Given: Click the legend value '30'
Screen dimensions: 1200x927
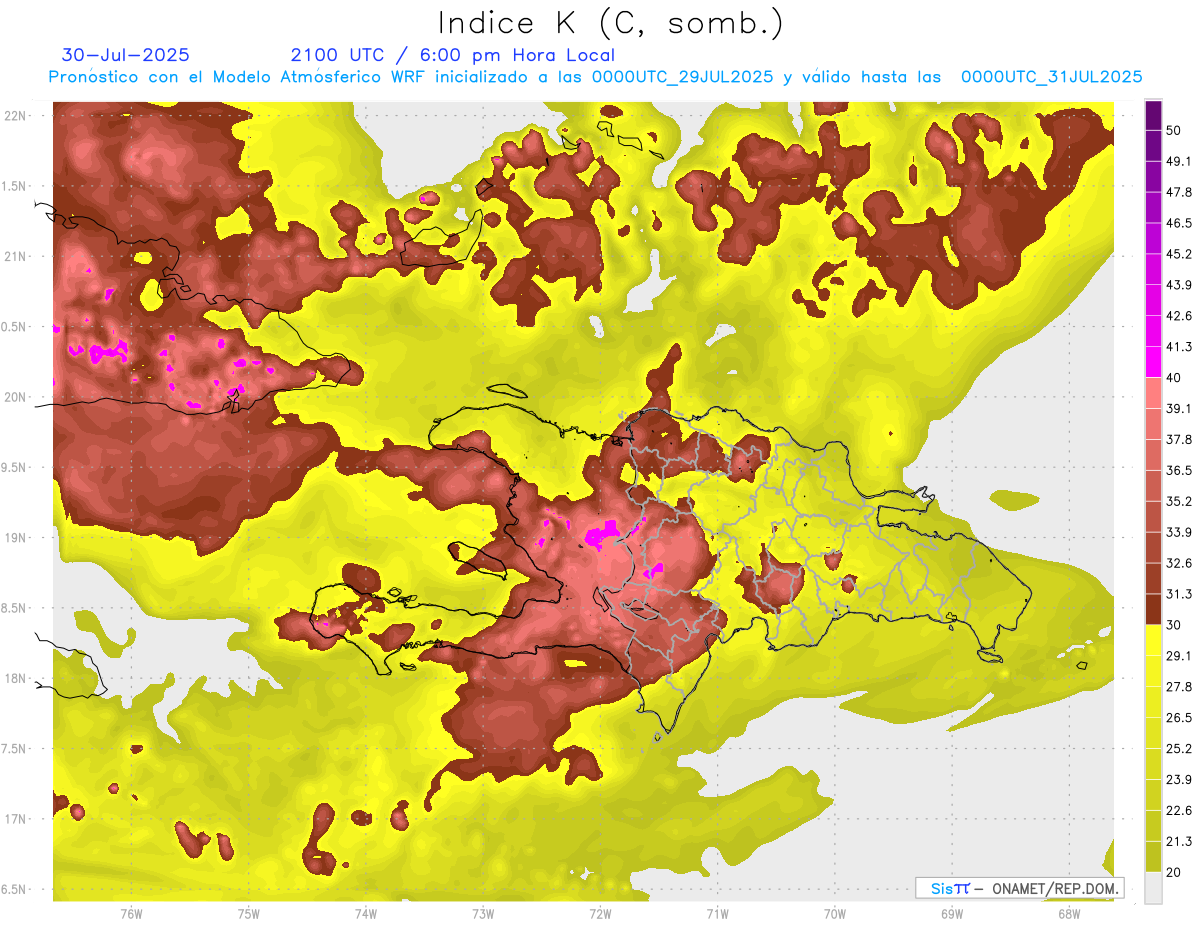Looking at the screenshot, I should pyautogui.click(x=1175, y=625).
